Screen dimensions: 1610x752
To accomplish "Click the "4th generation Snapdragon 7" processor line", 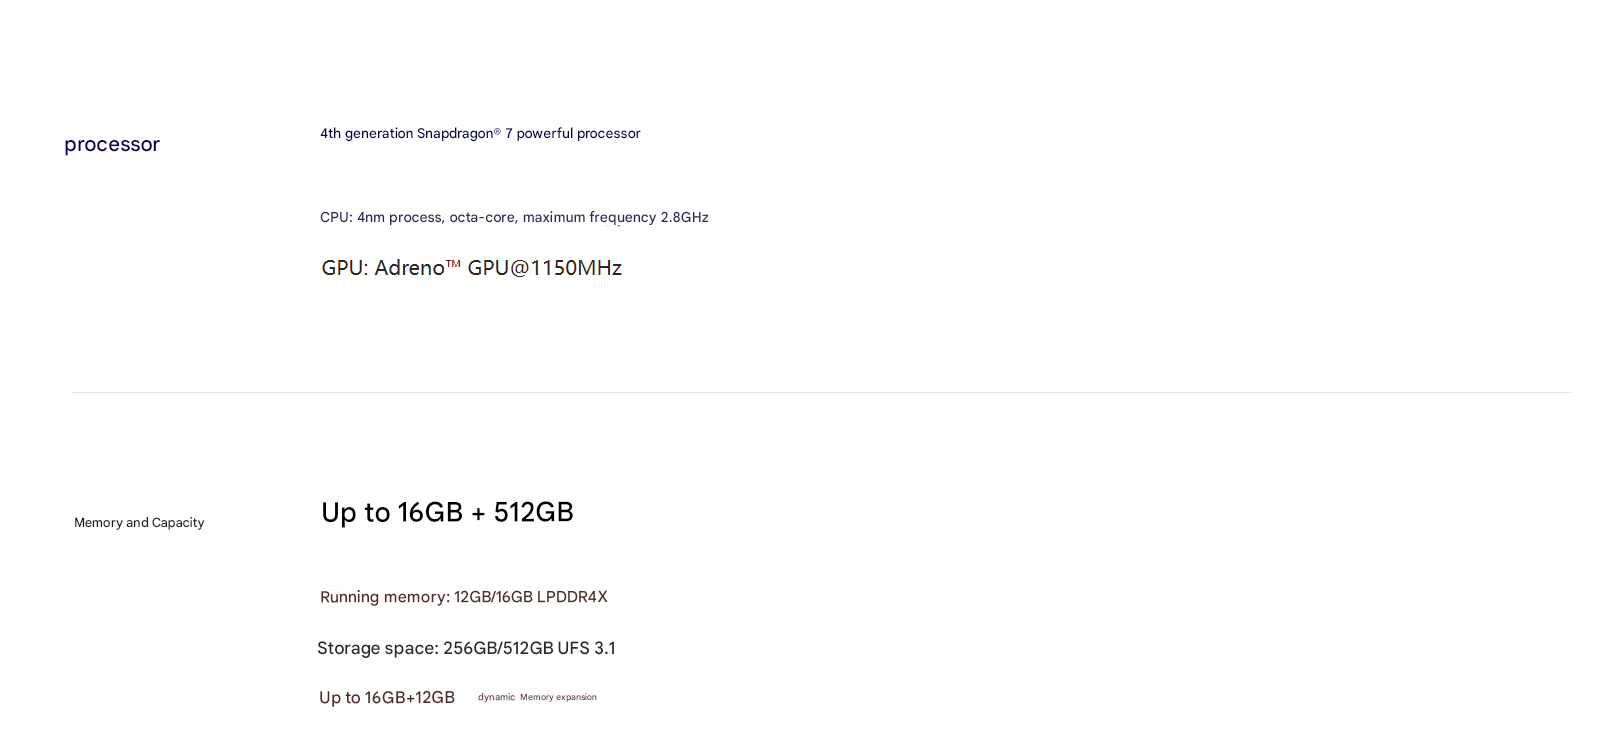I will 480,134.
